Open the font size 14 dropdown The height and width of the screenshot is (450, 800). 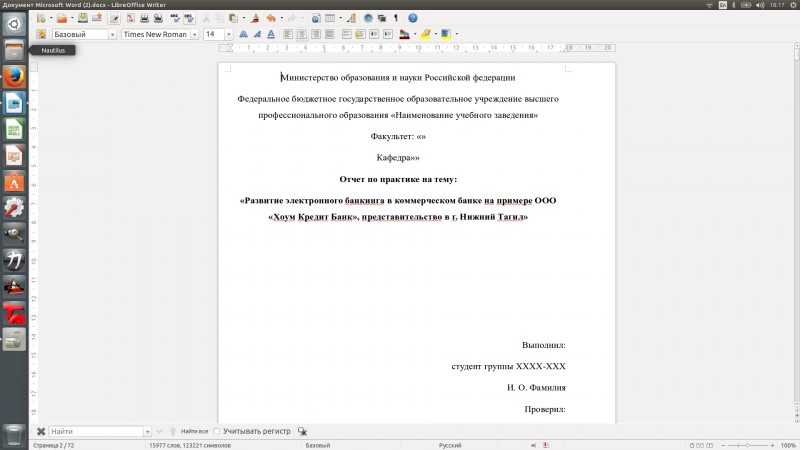(229, 35)
